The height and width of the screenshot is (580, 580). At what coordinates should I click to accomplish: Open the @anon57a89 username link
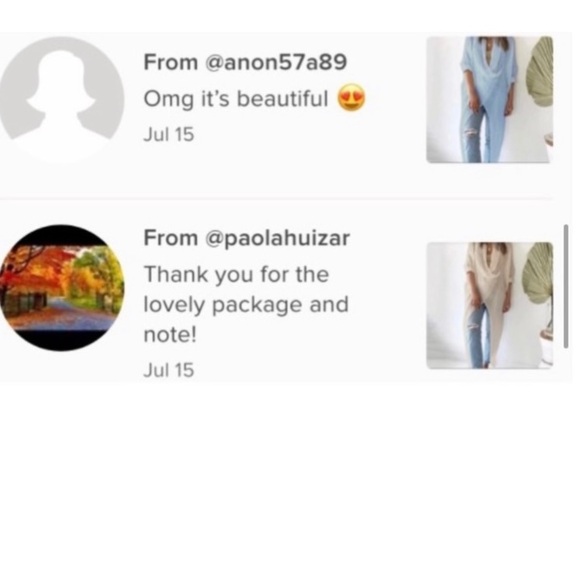[275, 62]
